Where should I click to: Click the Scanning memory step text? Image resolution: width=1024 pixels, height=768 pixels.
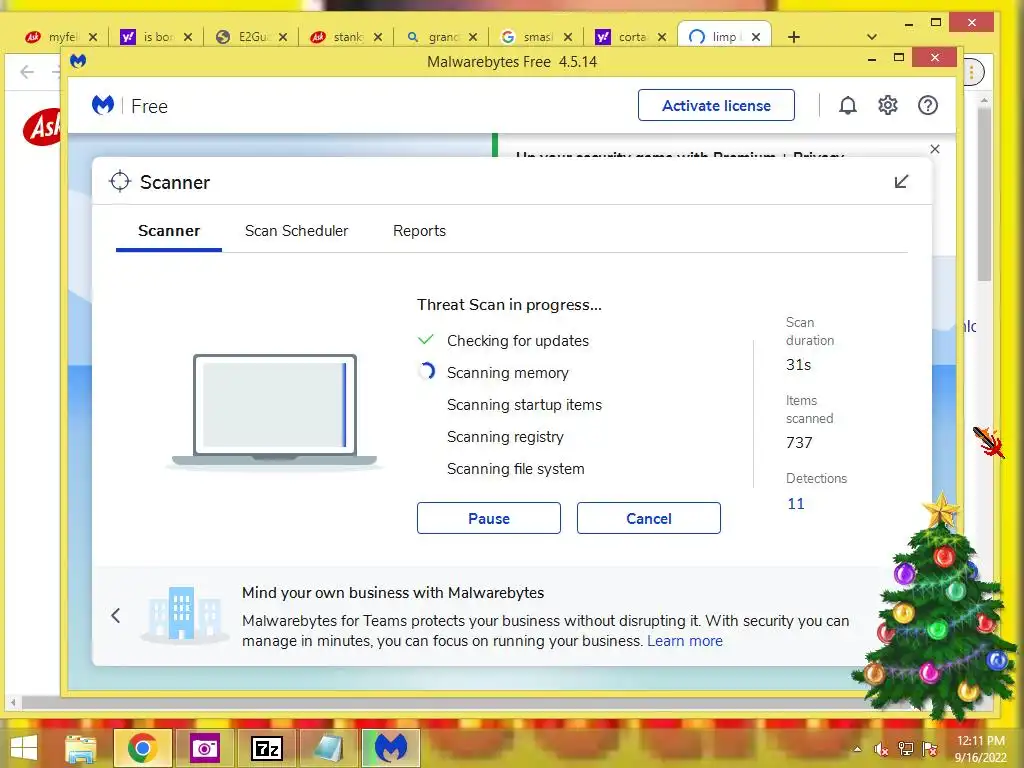507,373
